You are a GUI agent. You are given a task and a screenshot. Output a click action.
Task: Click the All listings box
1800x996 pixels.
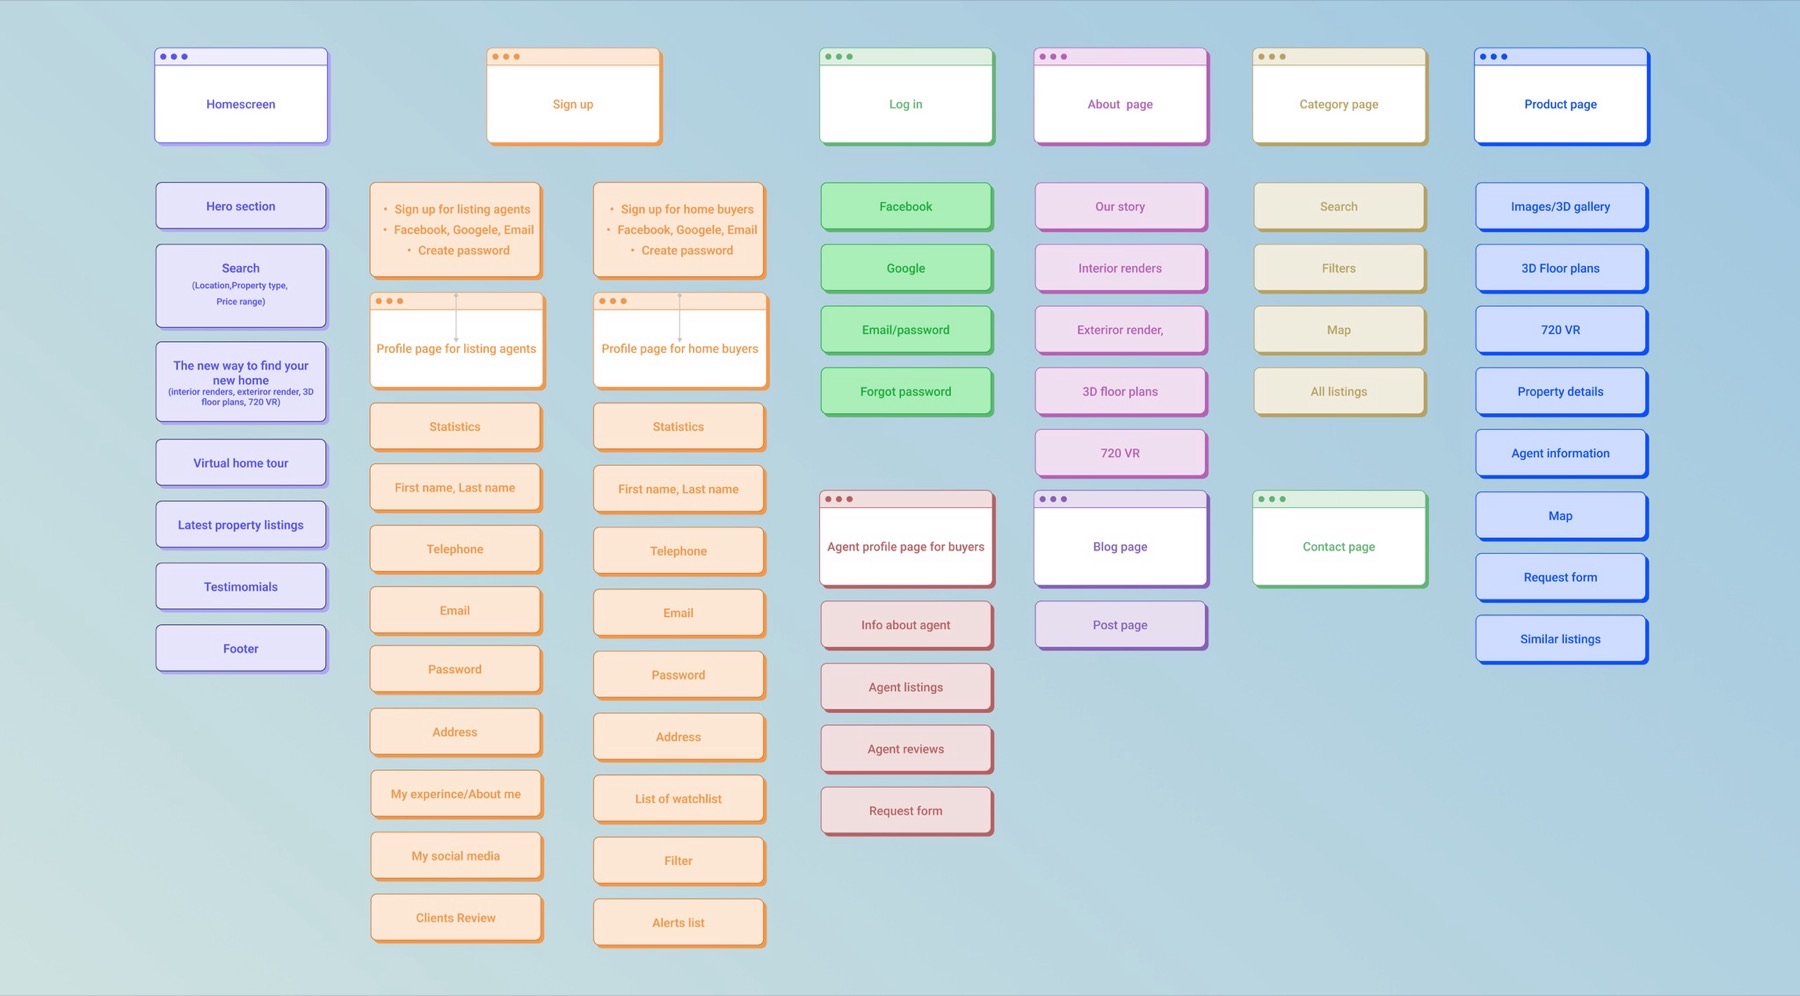pyautogui.click(x=1339, y=392)
